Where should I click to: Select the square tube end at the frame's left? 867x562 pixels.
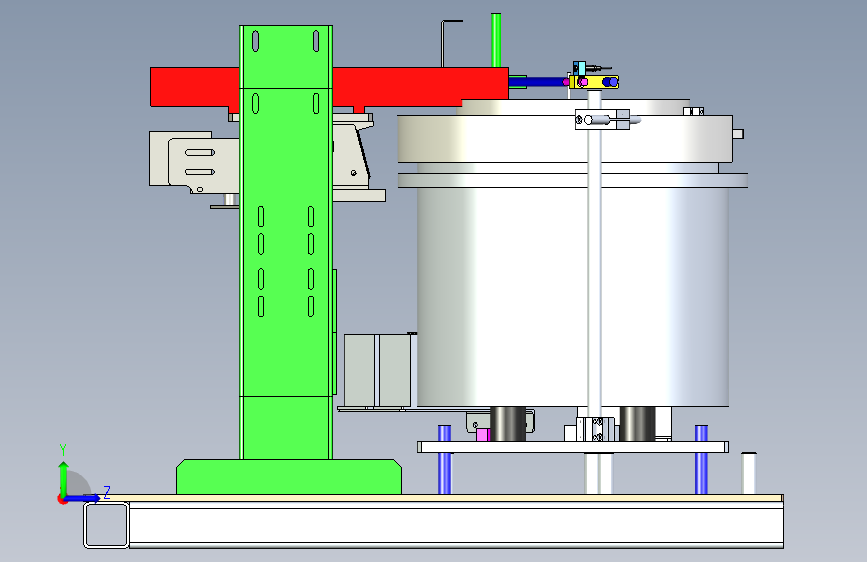pyautogui.click(x=106, y=524)
